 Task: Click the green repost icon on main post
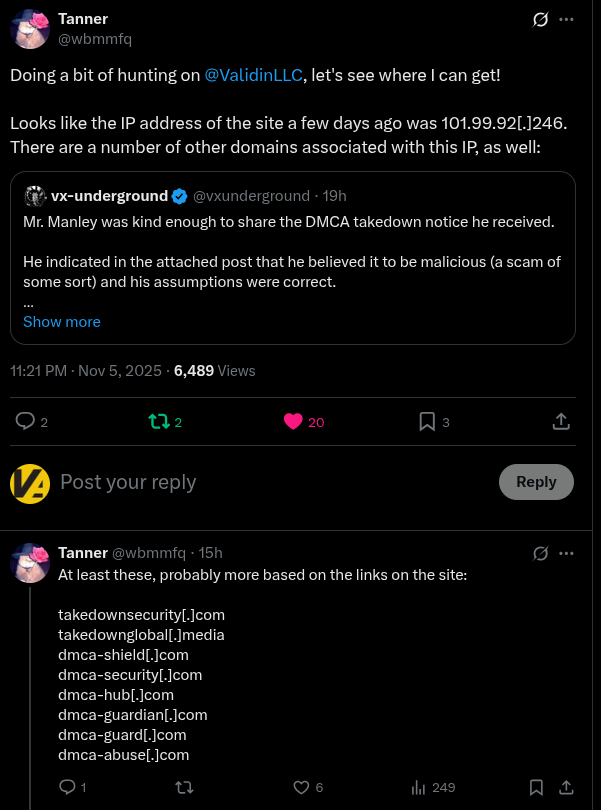point(158,422)
